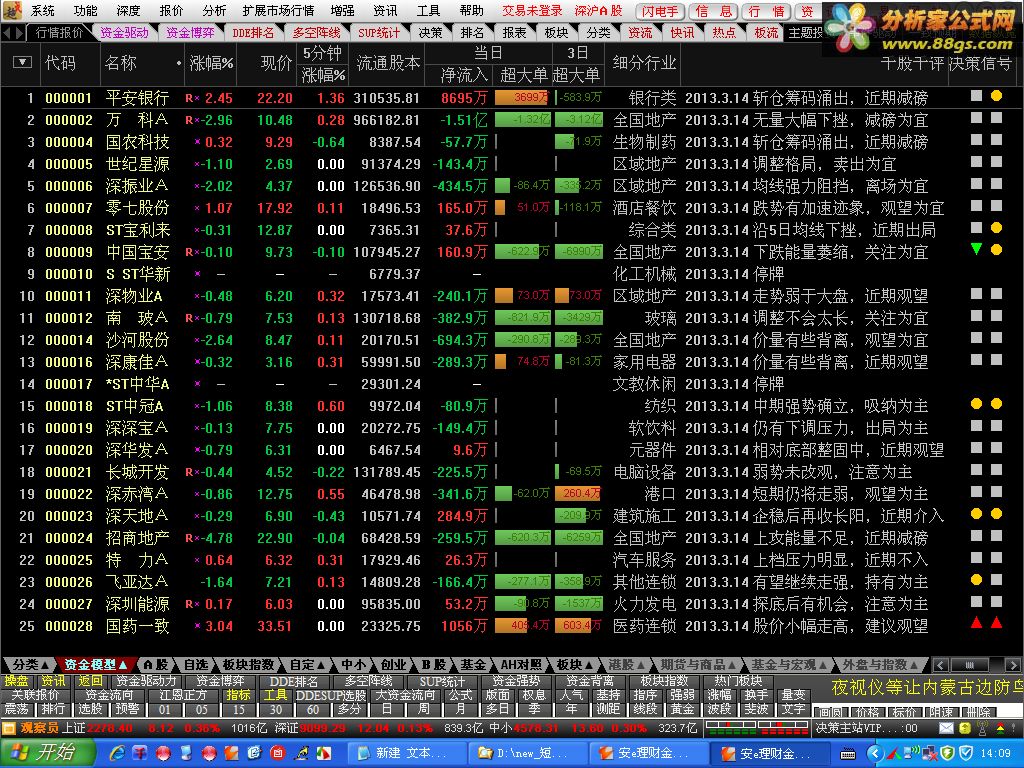The width and height of the screenshot is (1024, 768).
Task: Click the keyboard input method icon in system tray
Action: [847, 754]
